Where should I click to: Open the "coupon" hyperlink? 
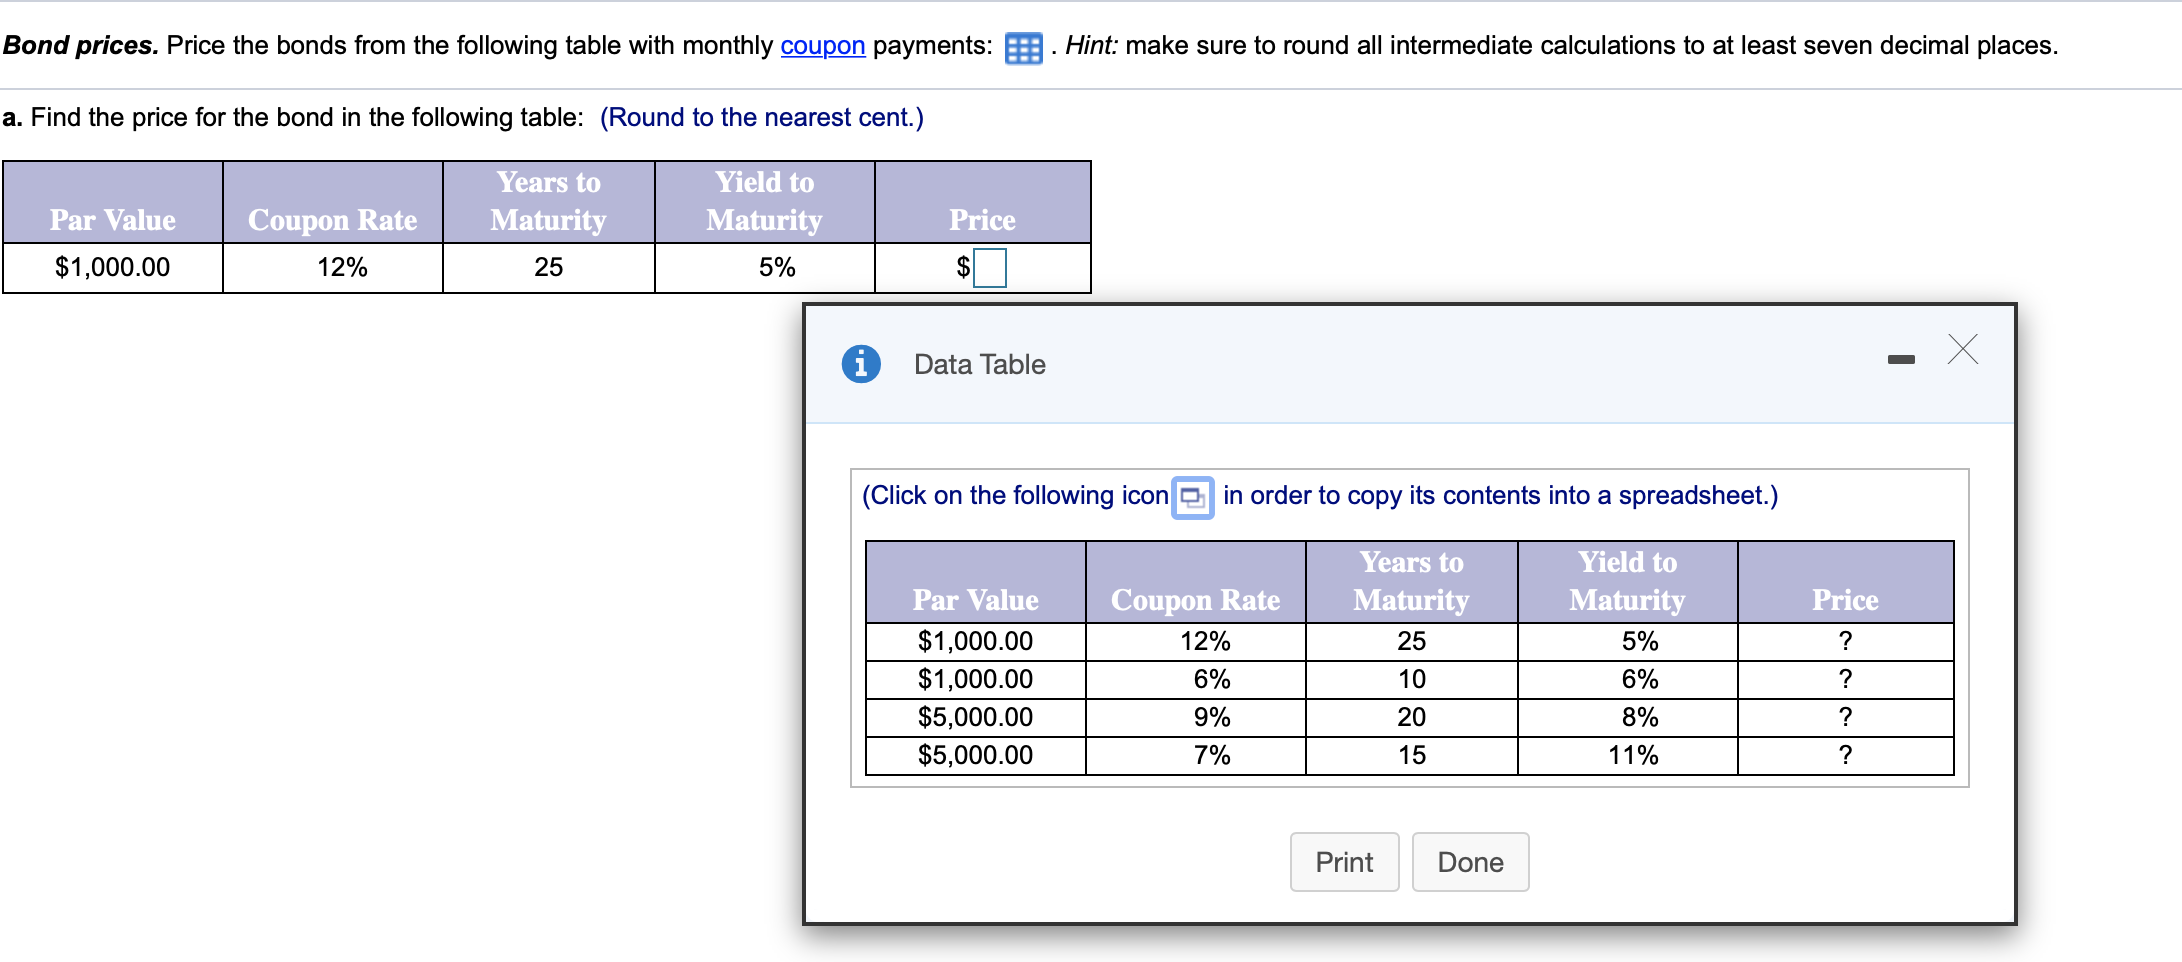coord(823,46)
